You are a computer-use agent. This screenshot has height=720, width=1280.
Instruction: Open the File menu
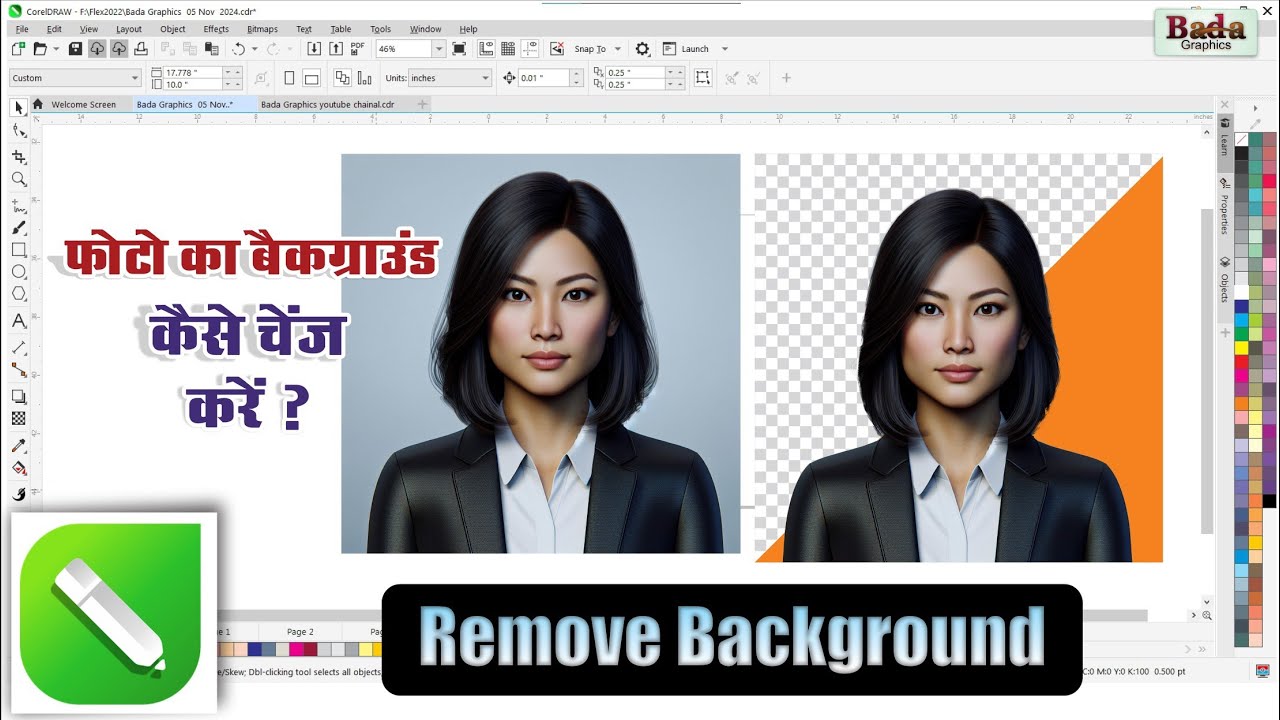pos(22,29)
